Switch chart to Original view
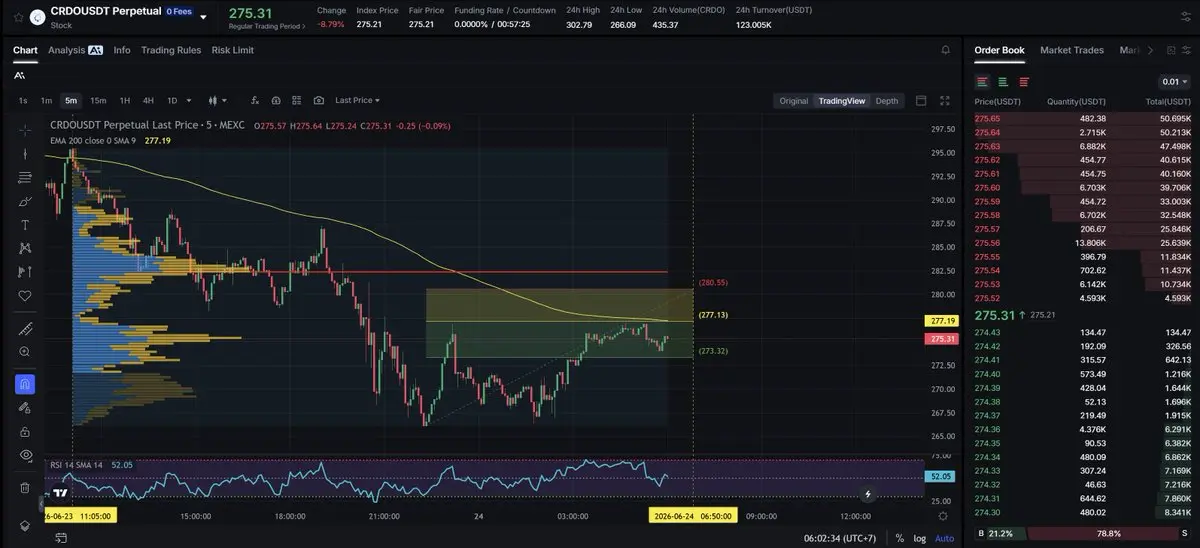The image size is (1200, 548). point(793,101)
